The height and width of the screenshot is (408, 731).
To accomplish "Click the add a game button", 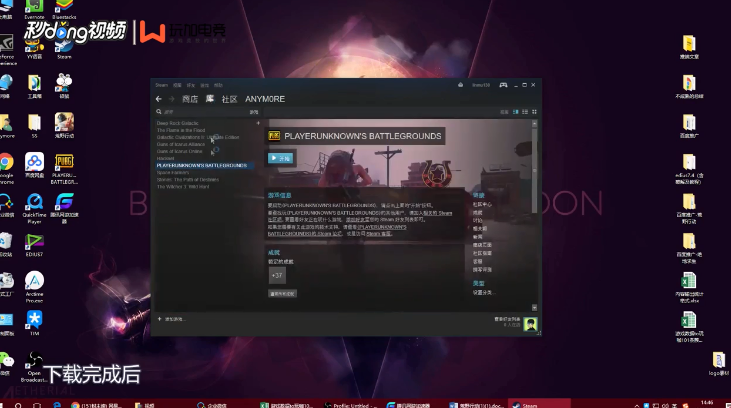I will (x=171, y=319).
